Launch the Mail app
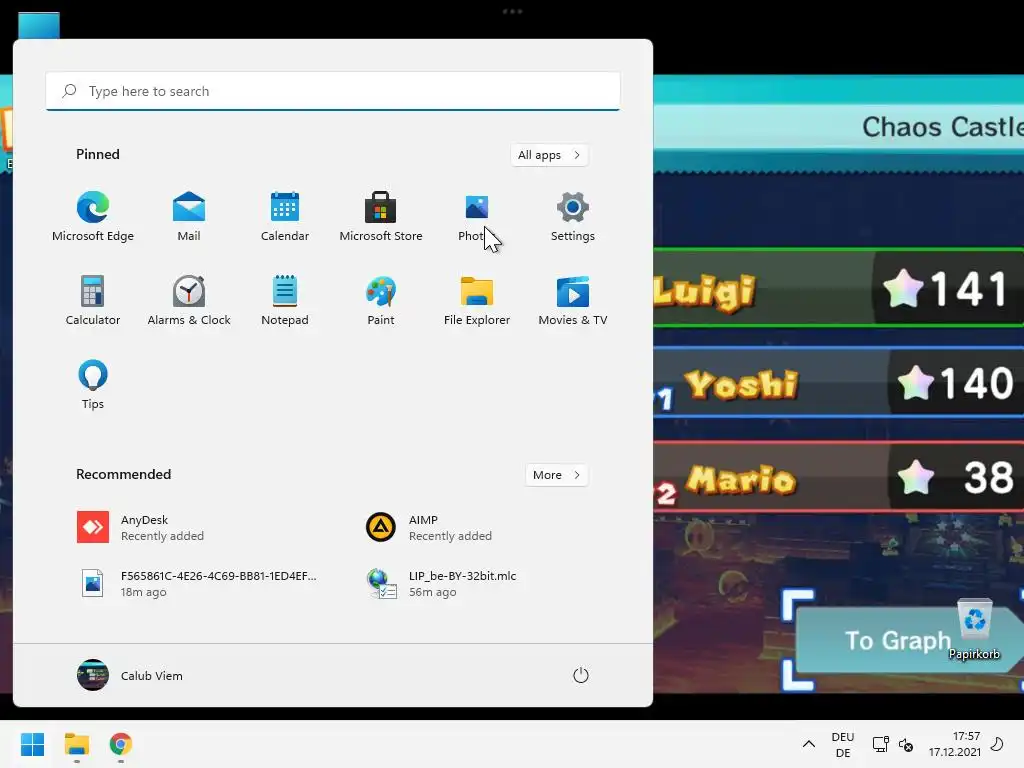This screenshot has height=768, width=1024. point(189,217)
